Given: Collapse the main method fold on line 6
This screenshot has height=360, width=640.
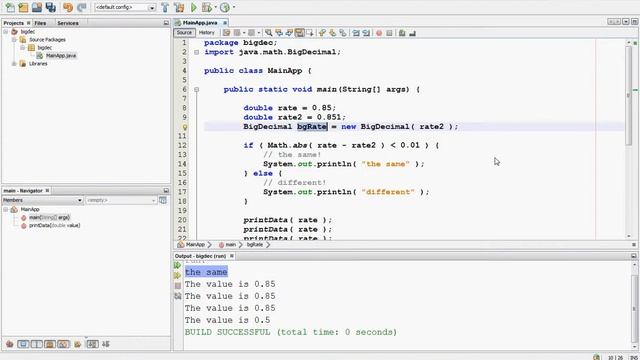Looking at the screenshot, I should pos(196,89).
